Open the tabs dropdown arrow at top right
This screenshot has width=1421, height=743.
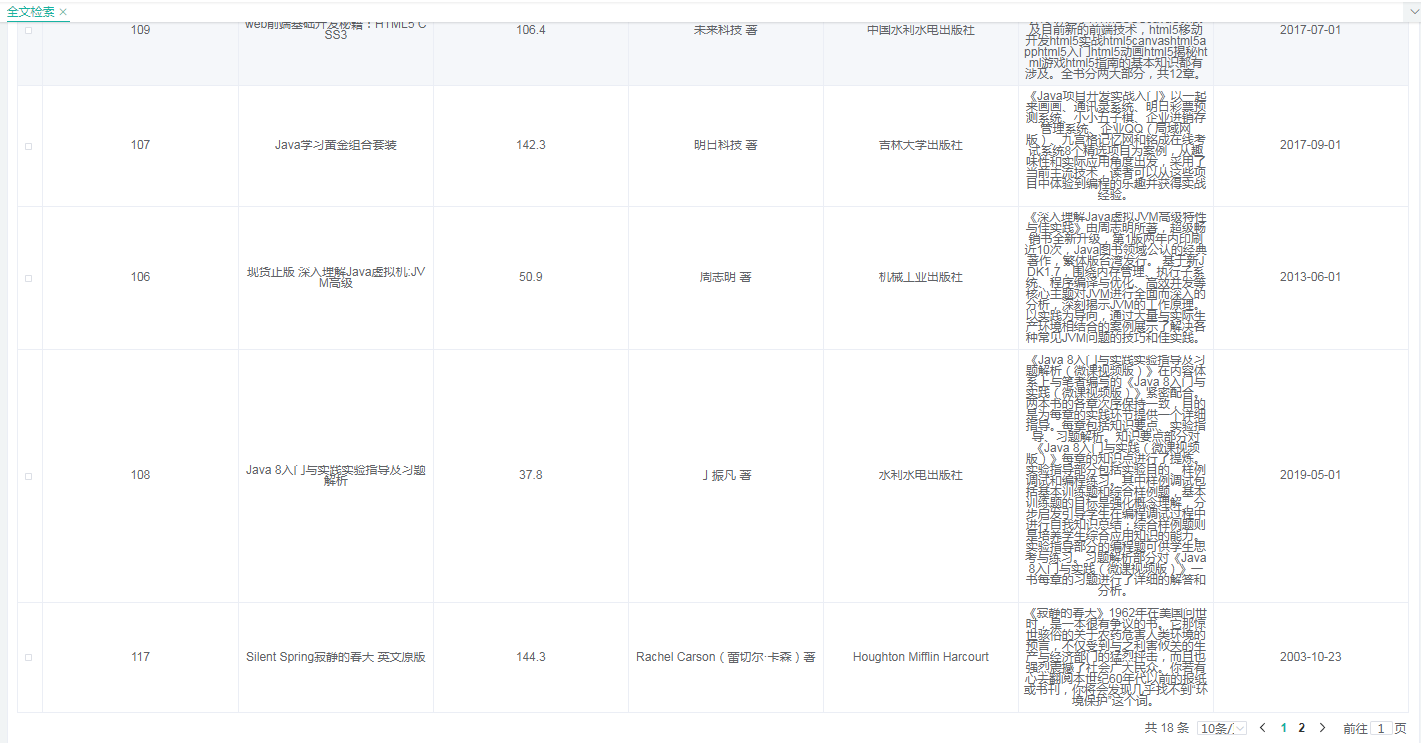coord(1413,10)
